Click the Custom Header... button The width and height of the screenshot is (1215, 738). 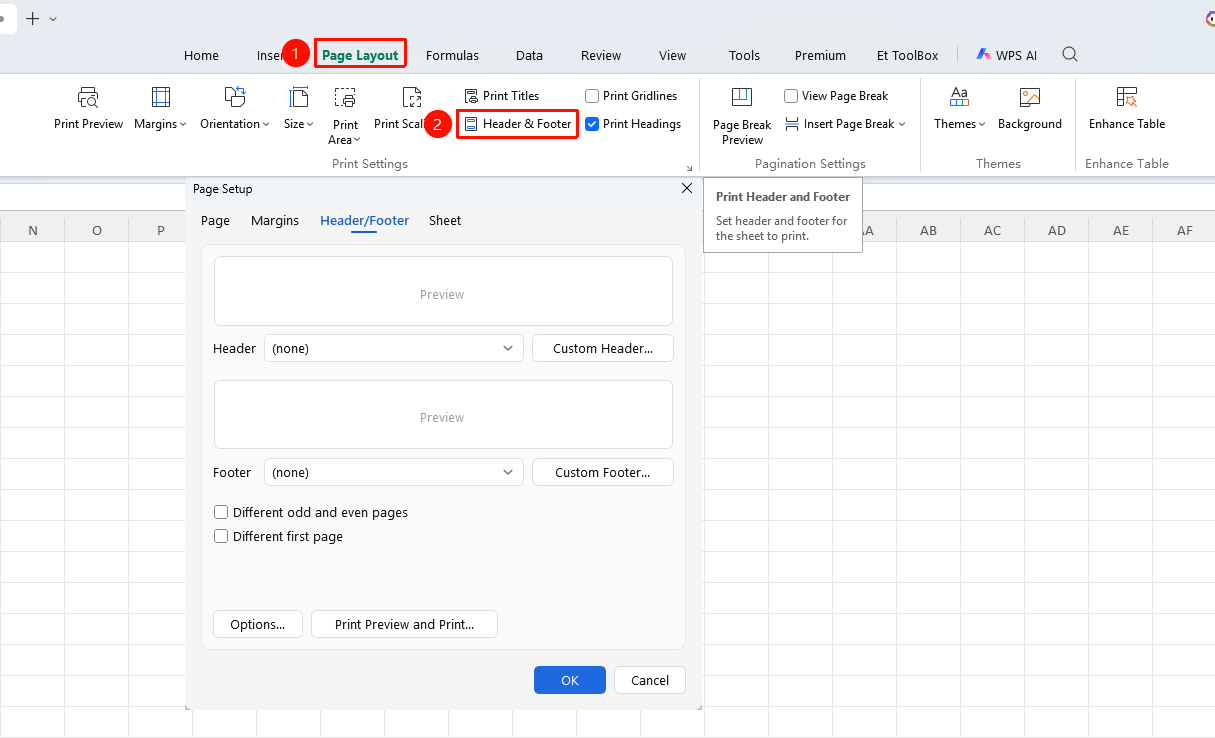[603, 348]
